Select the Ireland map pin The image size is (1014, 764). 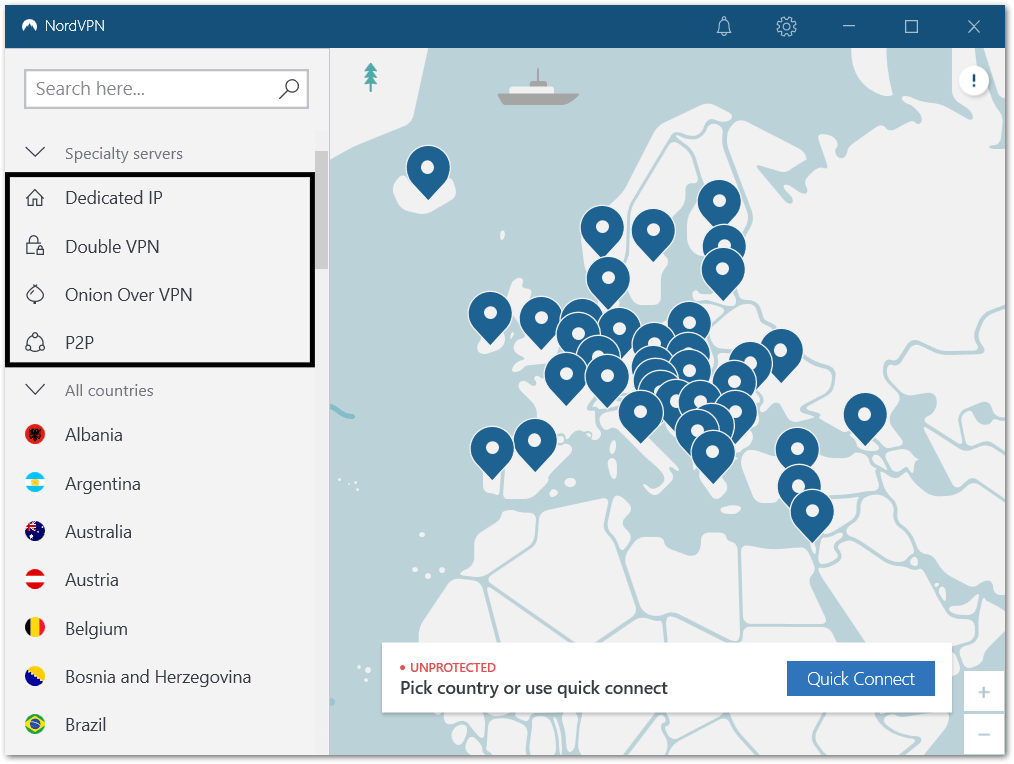click(490, 317)
